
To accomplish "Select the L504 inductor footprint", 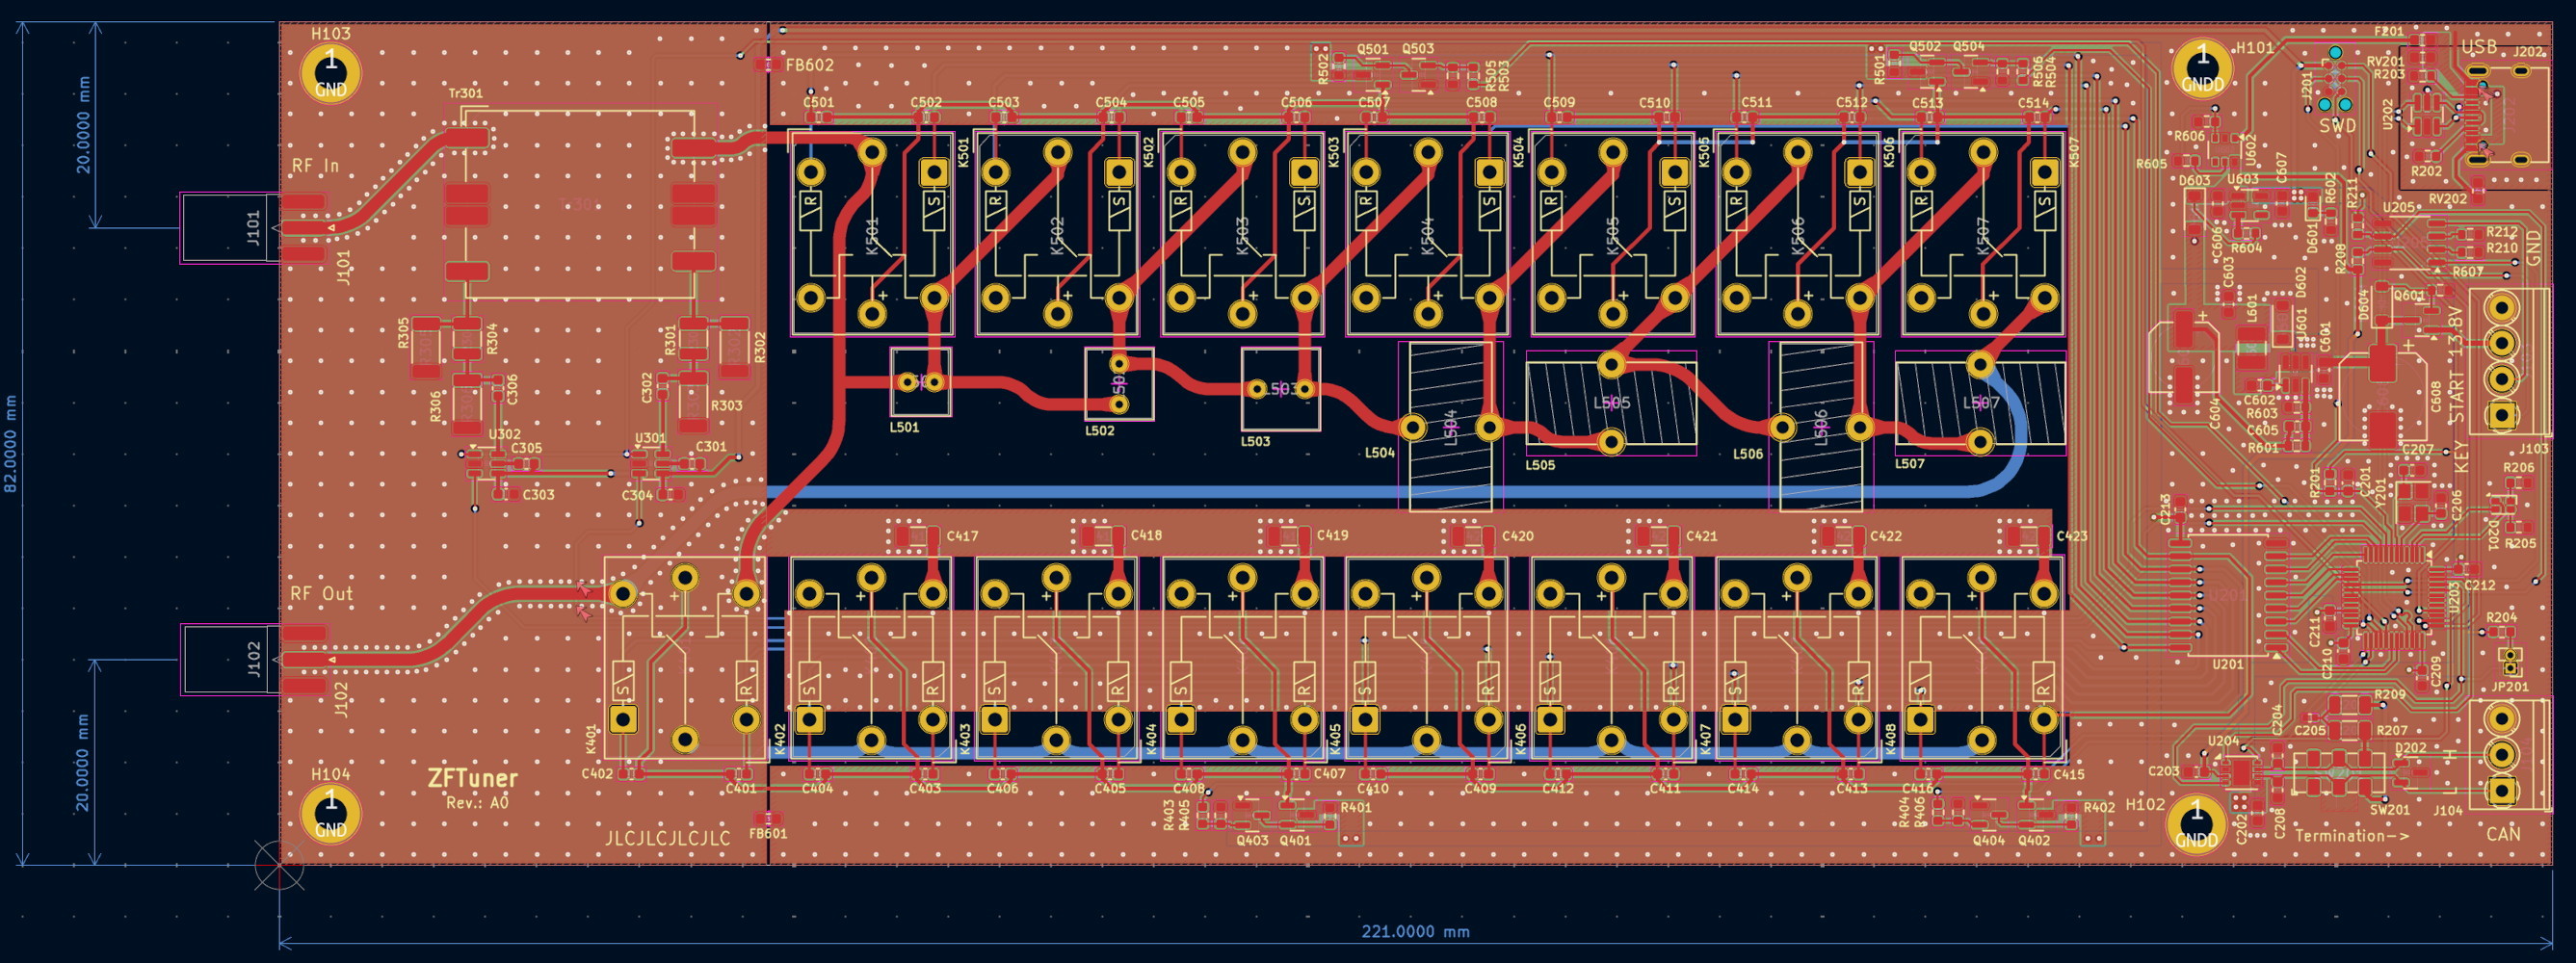I will [1451, 427].
